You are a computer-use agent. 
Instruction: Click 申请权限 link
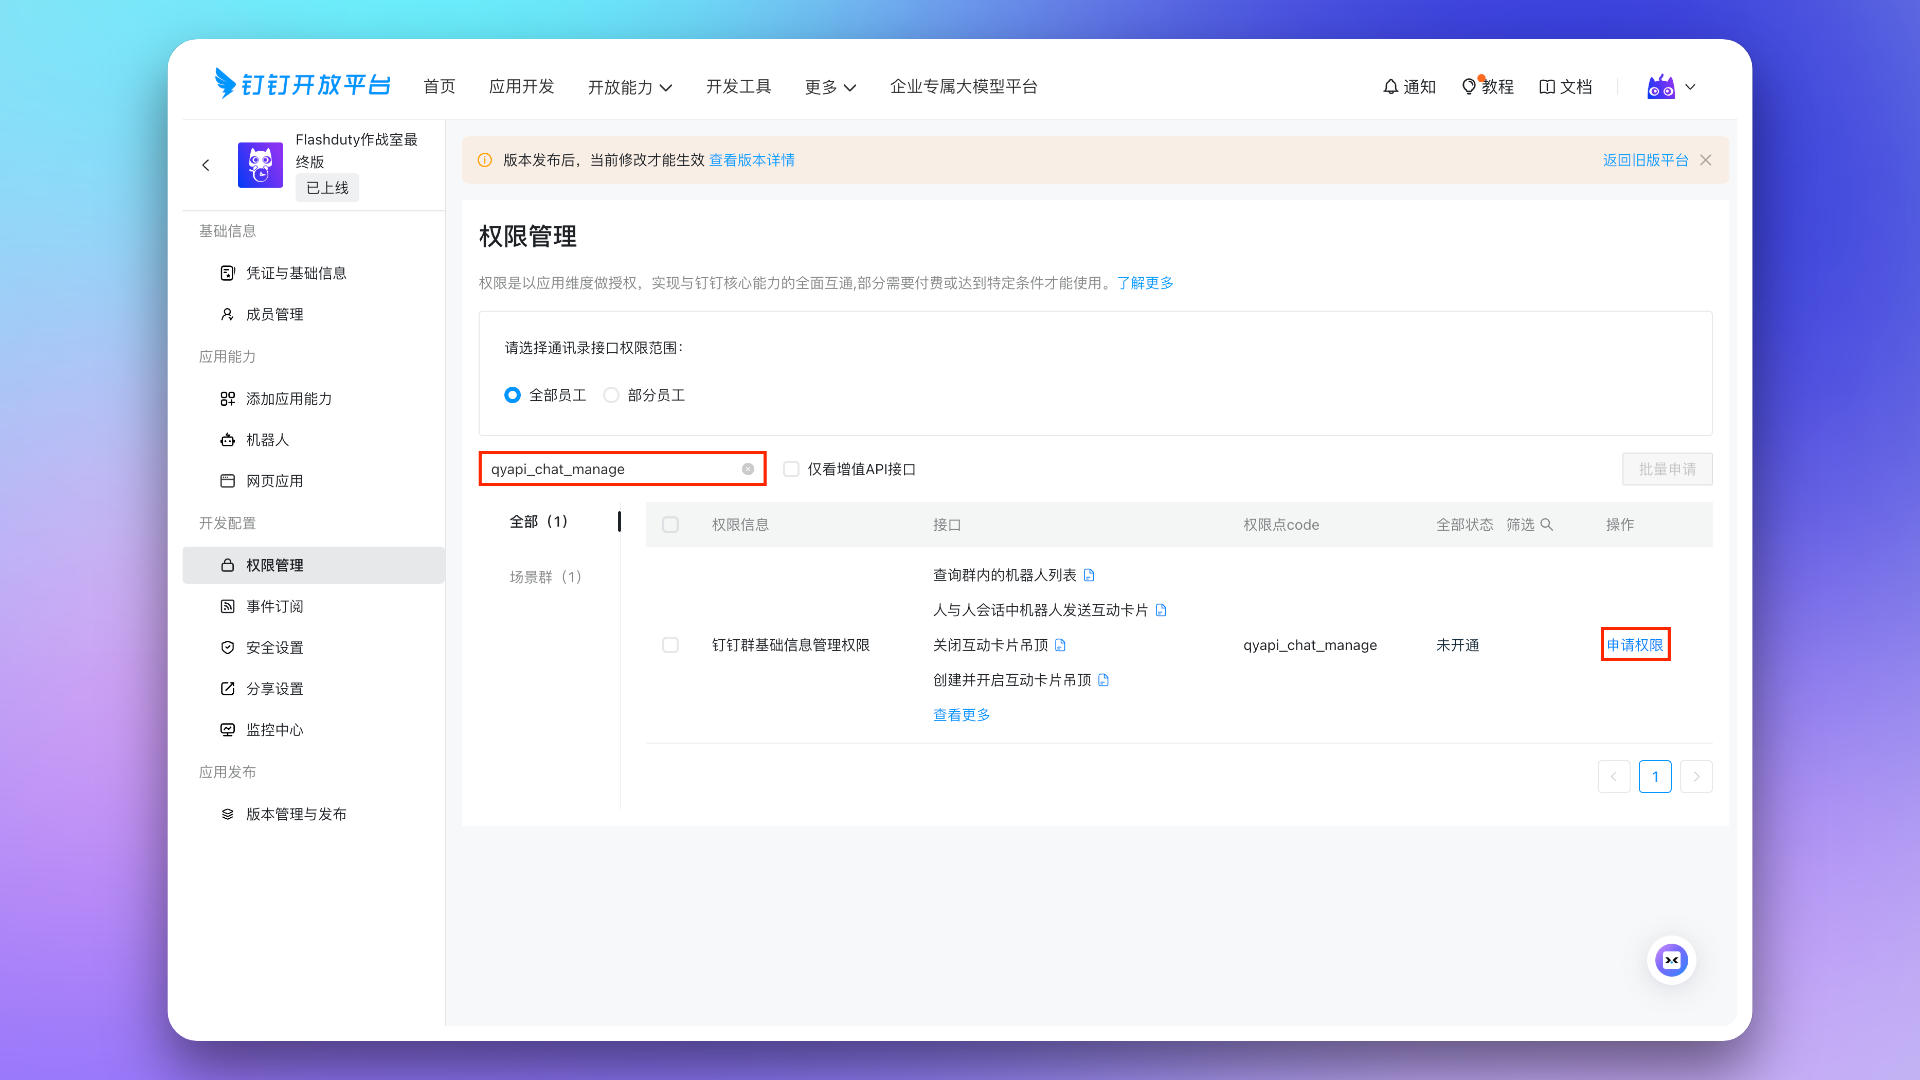point(1635,645)
